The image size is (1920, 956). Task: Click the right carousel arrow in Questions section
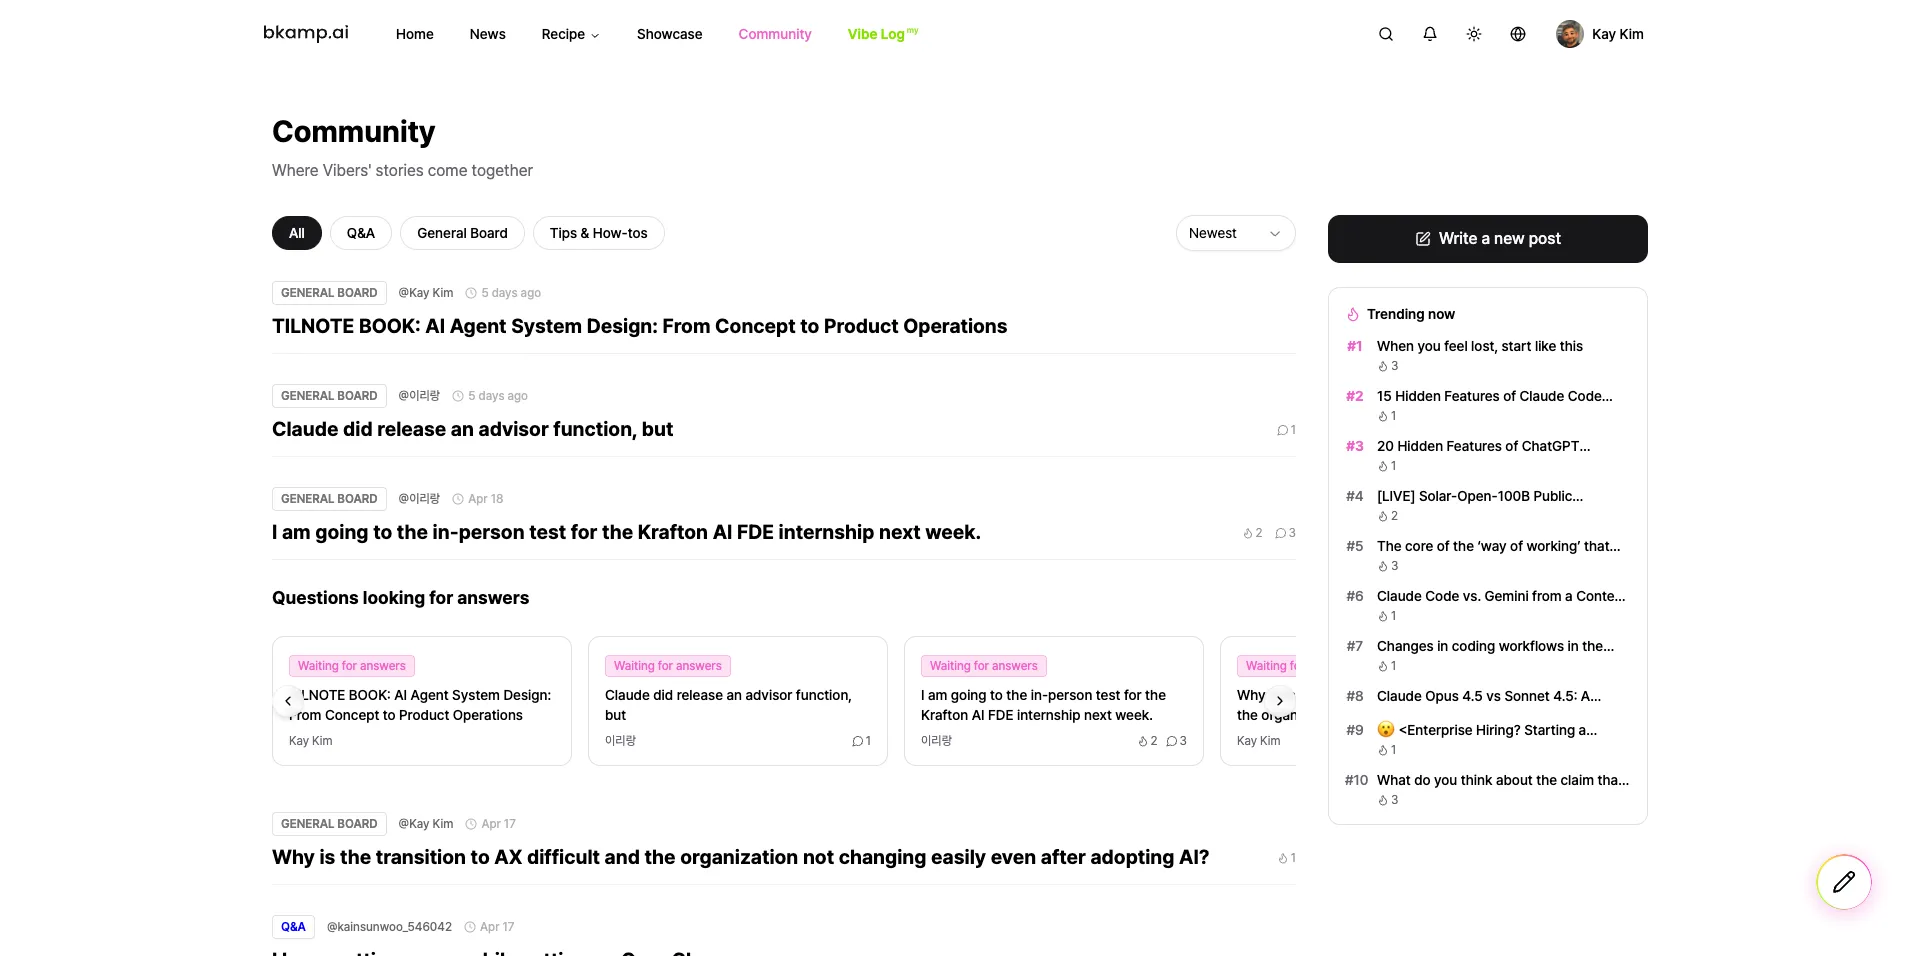pyautogui.click(x=1279, y=701)
